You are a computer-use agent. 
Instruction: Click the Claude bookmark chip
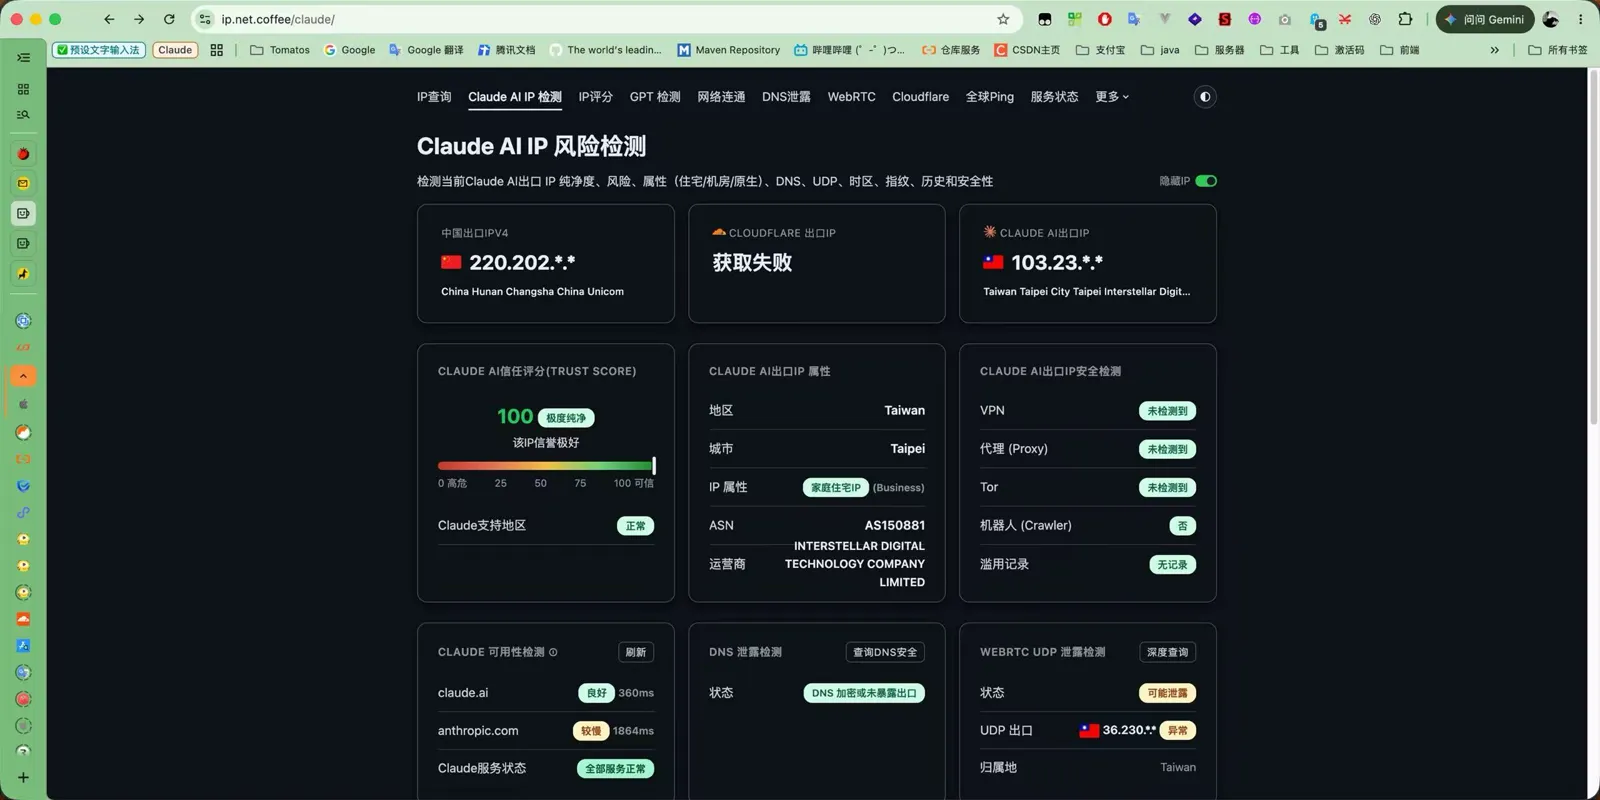[x=175, y=50]
